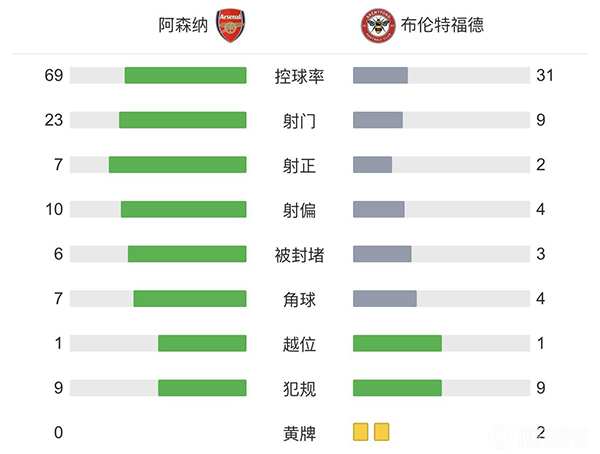Select the 阿森纳 team name

(x=184, y=26)
